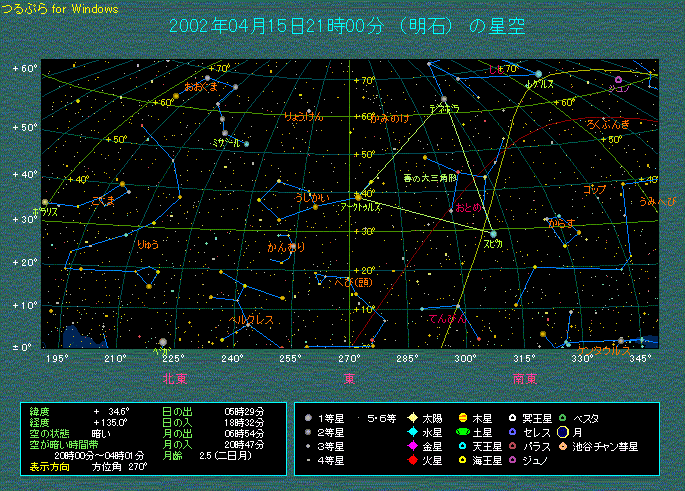Select the パラス Pallas icon in legend

[513, 446]
